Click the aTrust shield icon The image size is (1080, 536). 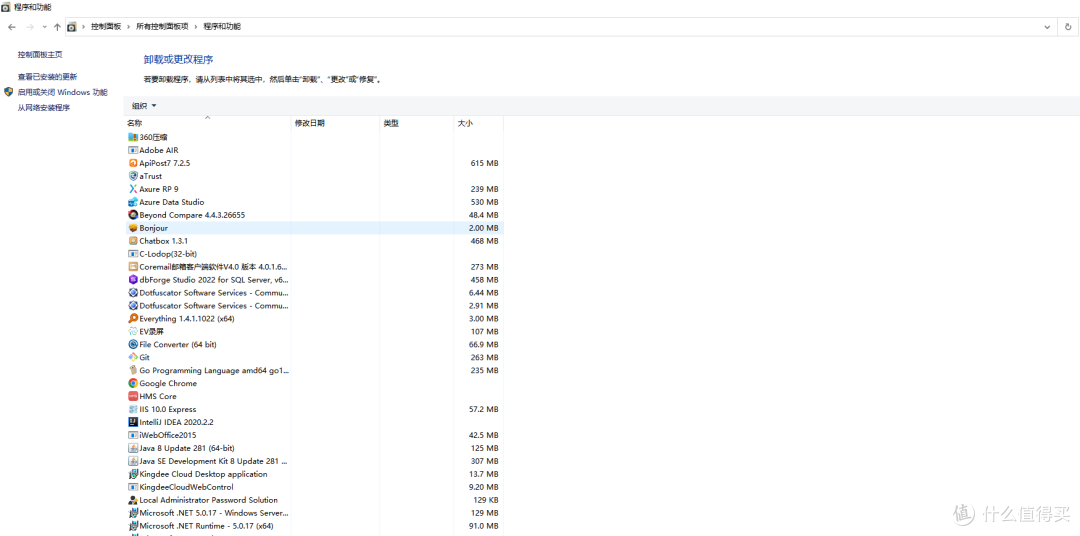133,176
